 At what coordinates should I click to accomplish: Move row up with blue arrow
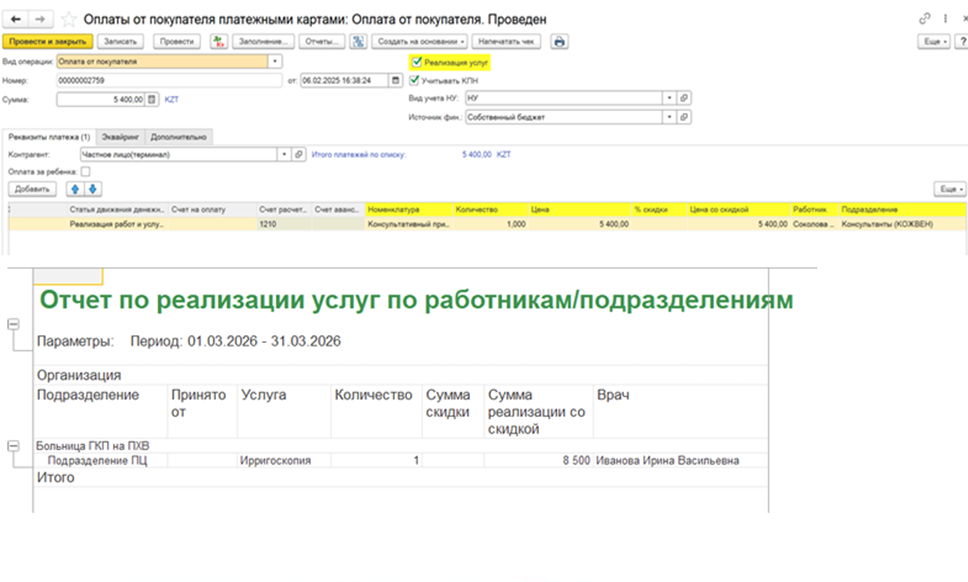click(x=75, y=189)
